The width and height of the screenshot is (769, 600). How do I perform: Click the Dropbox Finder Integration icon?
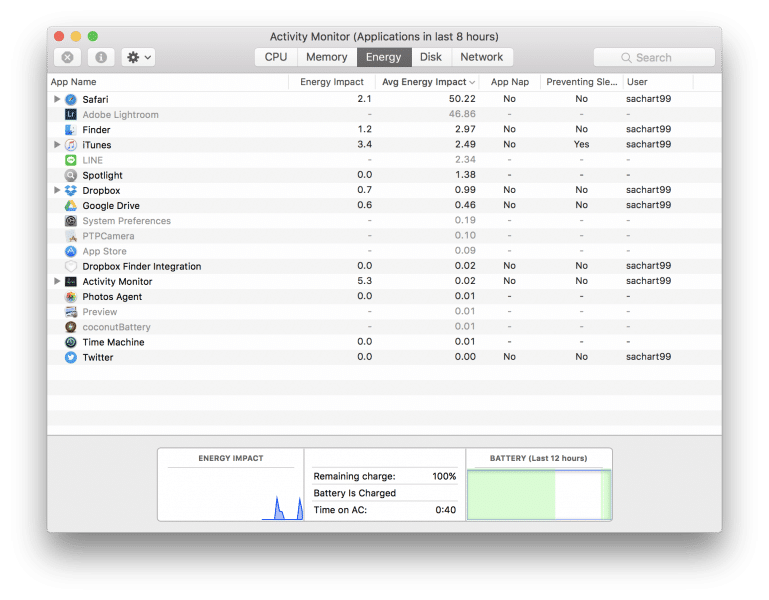point(71,266)
